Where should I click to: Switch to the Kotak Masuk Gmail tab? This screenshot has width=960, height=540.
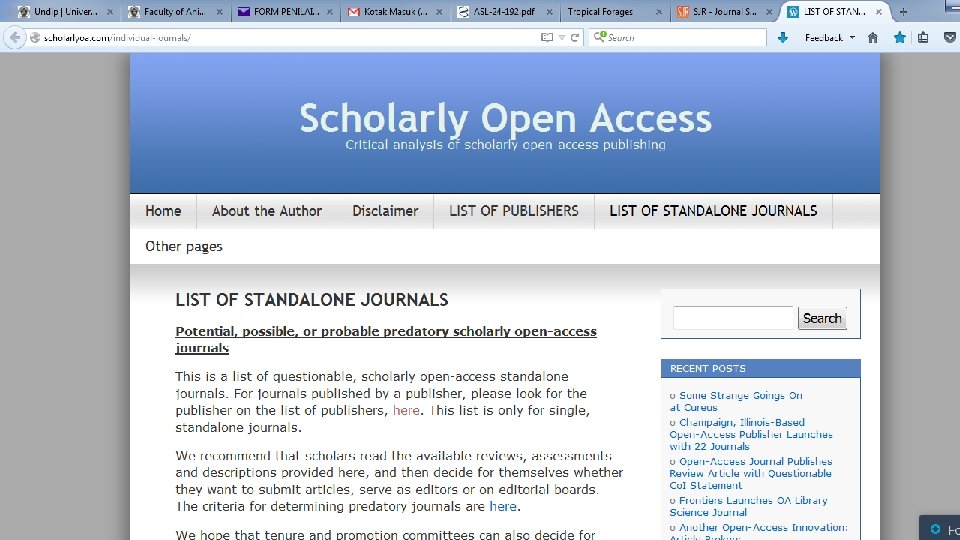tap(395, 12)
